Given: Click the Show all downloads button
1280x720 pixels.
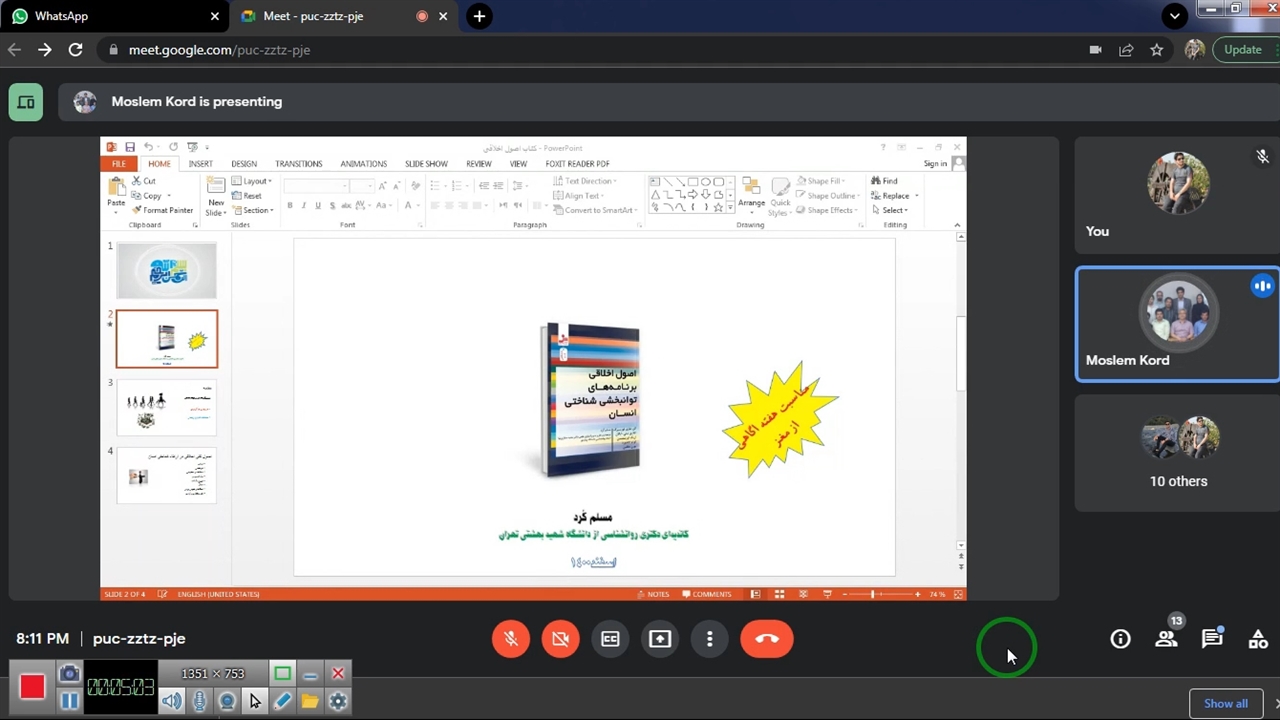Looking at the screenshot, I should (1225, 703).
